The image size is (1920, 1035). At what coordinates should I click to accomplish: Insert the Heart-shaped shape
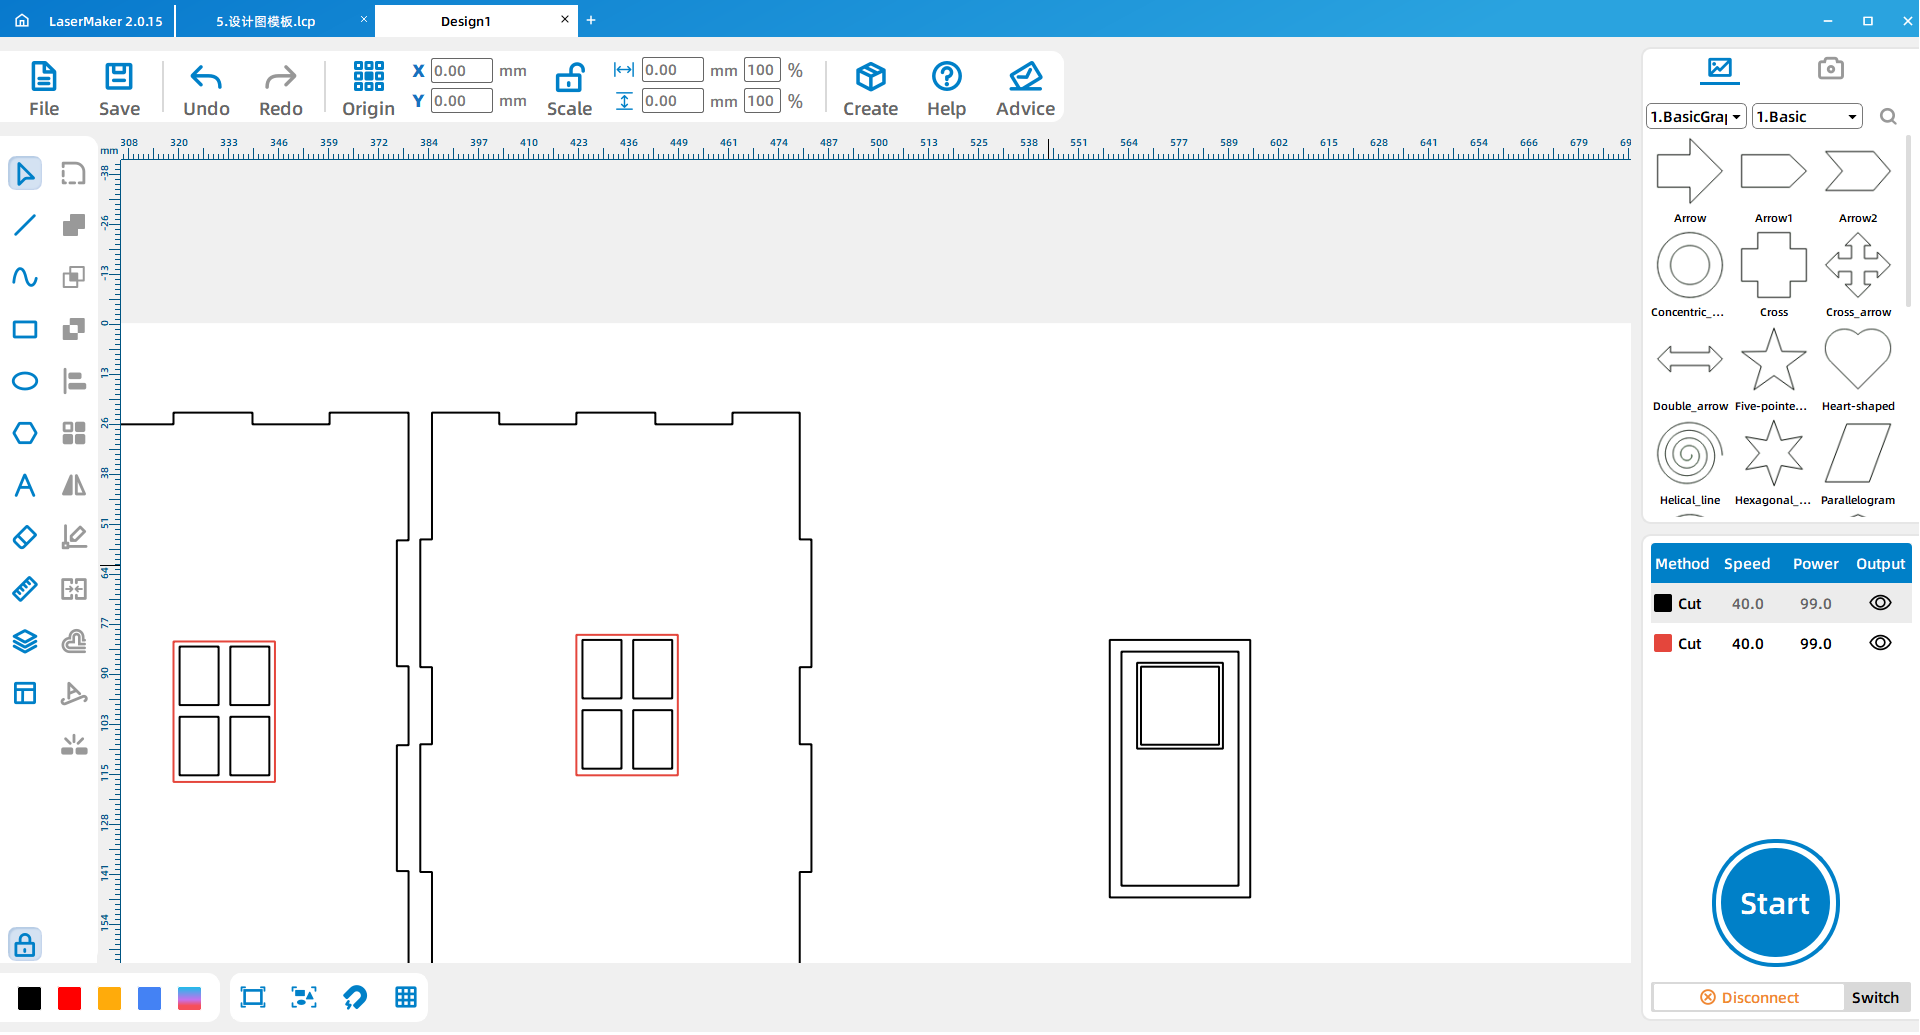point(1857,360)
